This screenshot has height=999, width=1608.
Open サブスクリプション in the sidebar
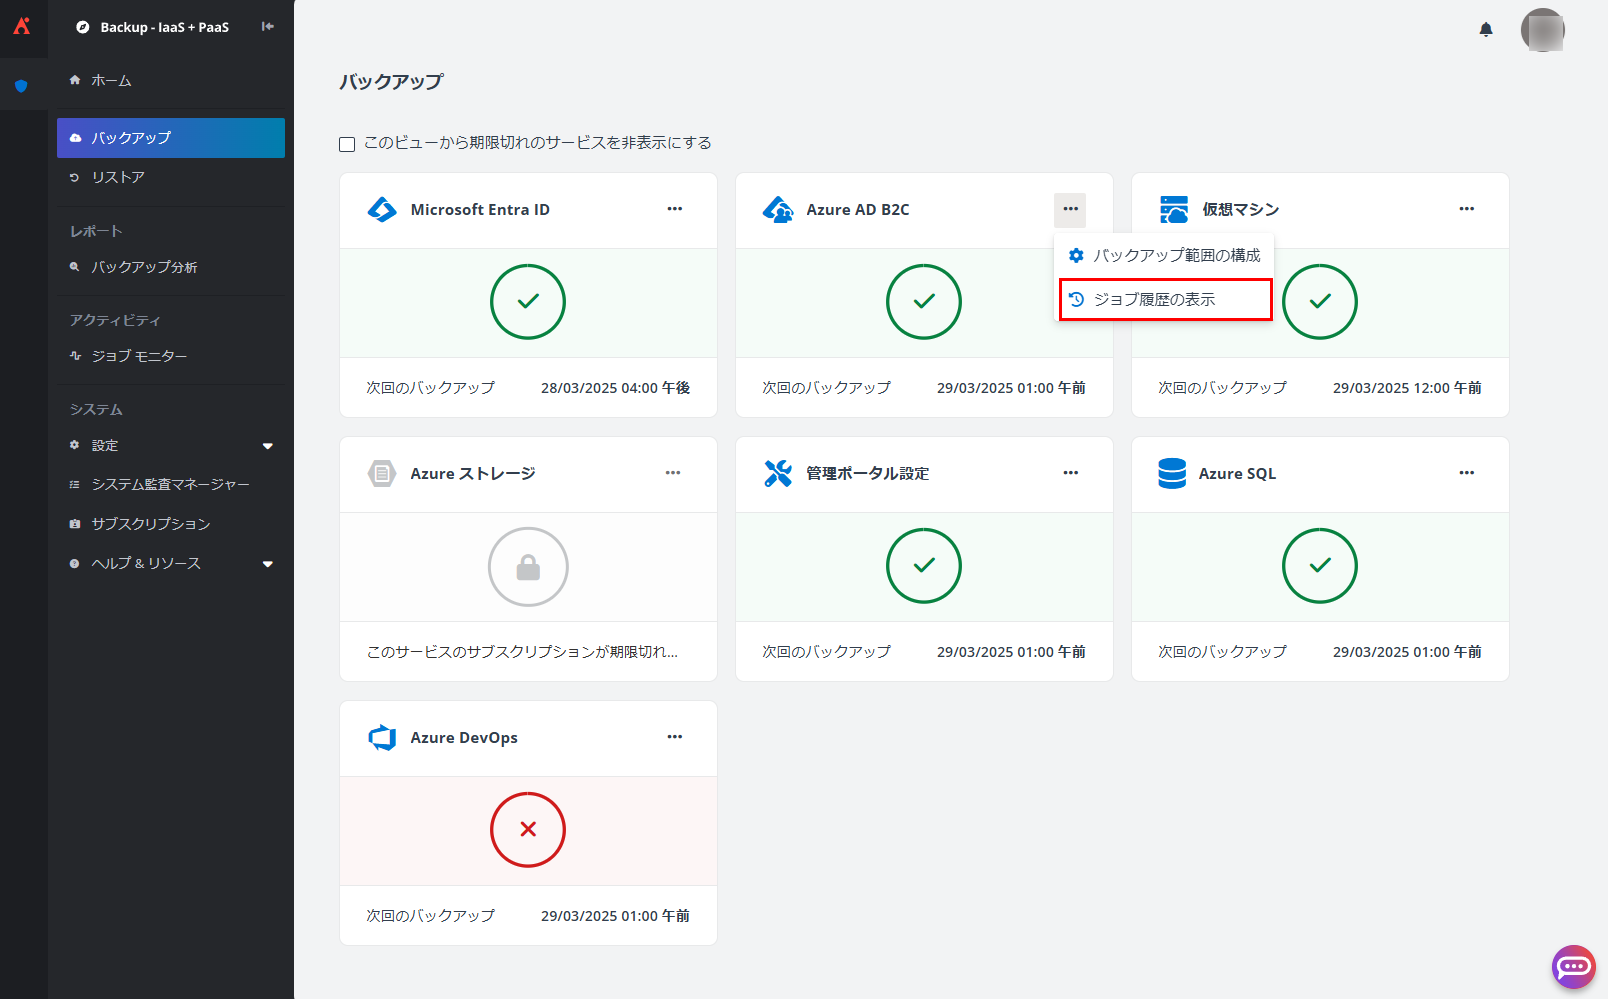171,524
